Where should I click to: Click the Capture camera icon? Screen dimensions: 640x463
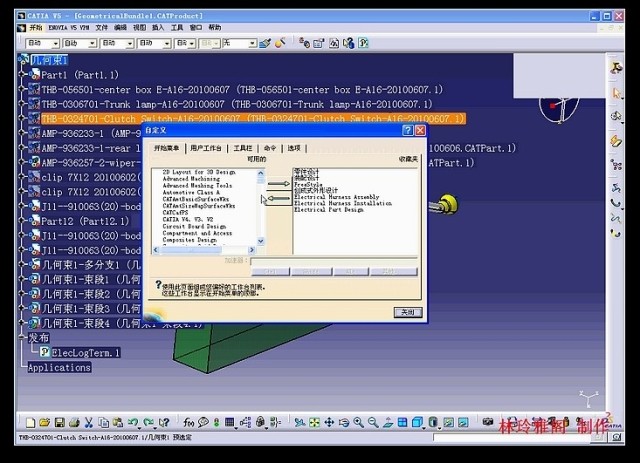click(x=488, y=422)
